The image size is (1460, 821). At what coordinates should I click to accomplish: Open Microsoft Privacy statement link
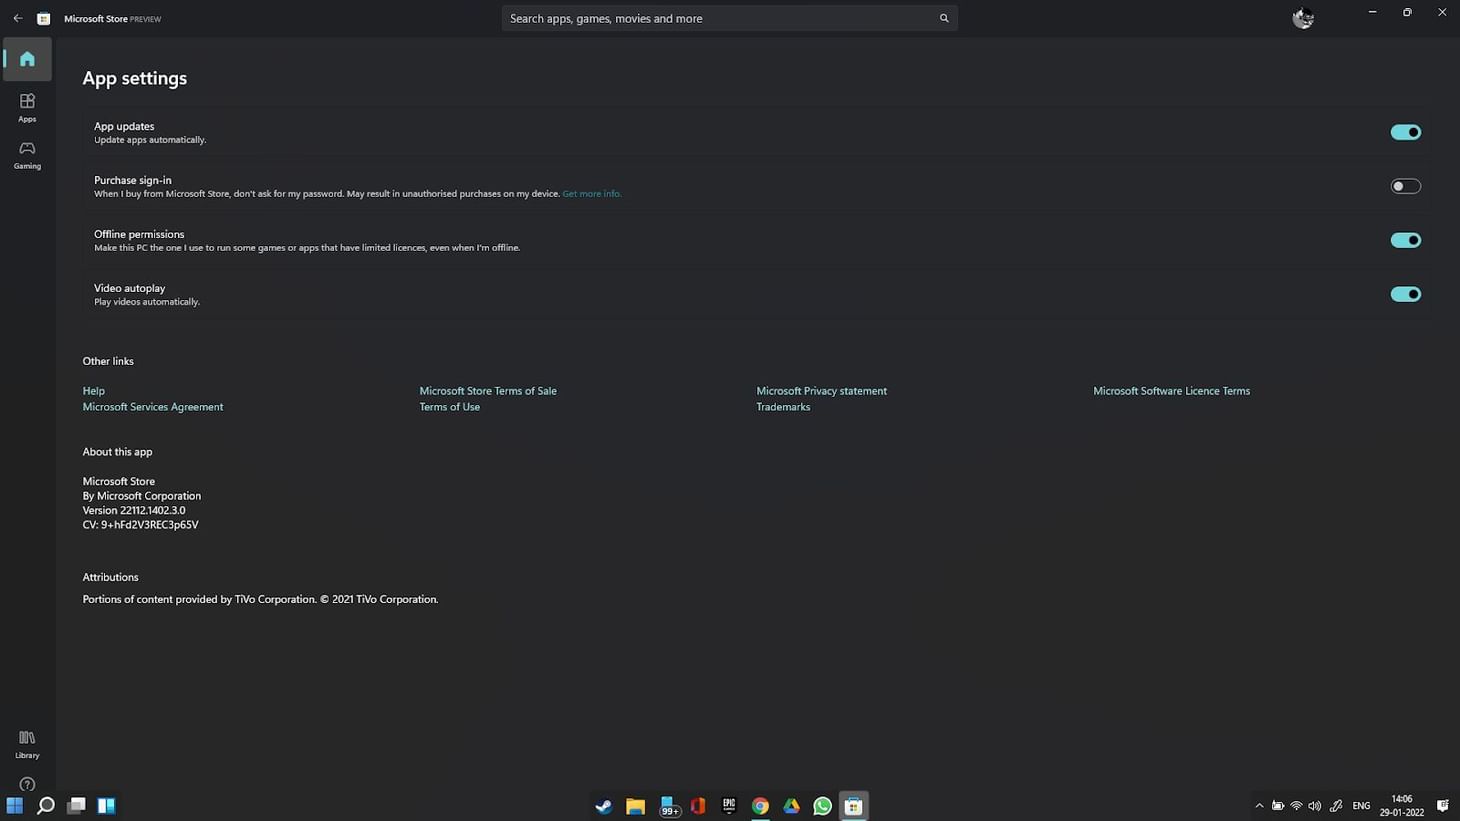coord(821,391)
